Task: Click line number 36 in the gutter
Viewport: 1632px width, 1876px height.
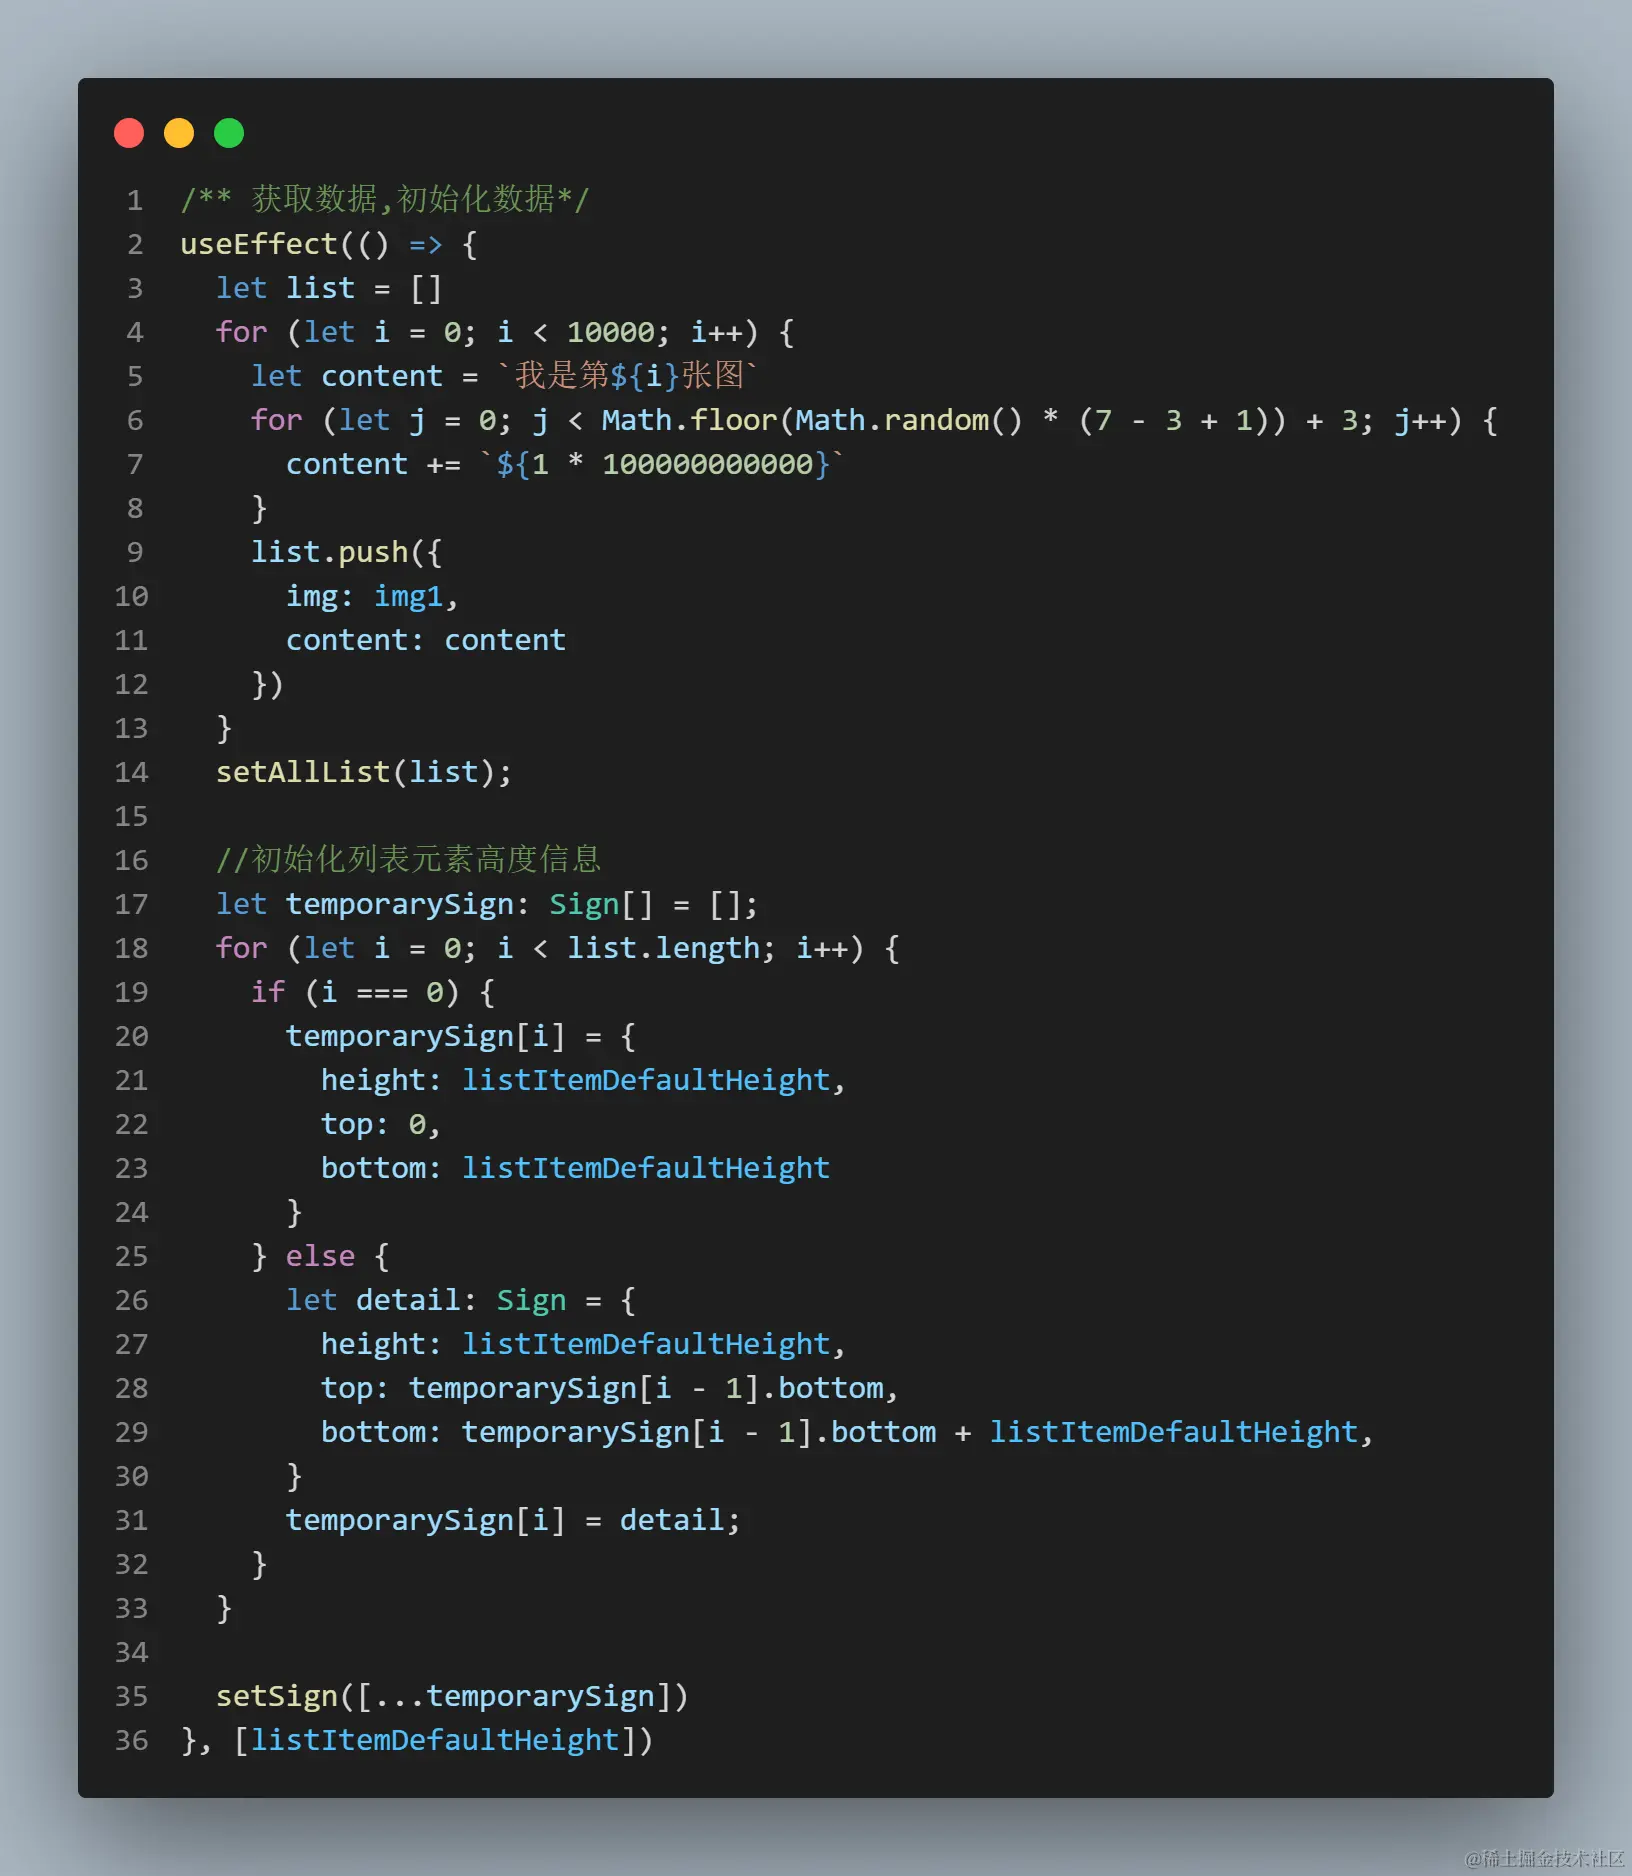Action: coord(131,1740)
